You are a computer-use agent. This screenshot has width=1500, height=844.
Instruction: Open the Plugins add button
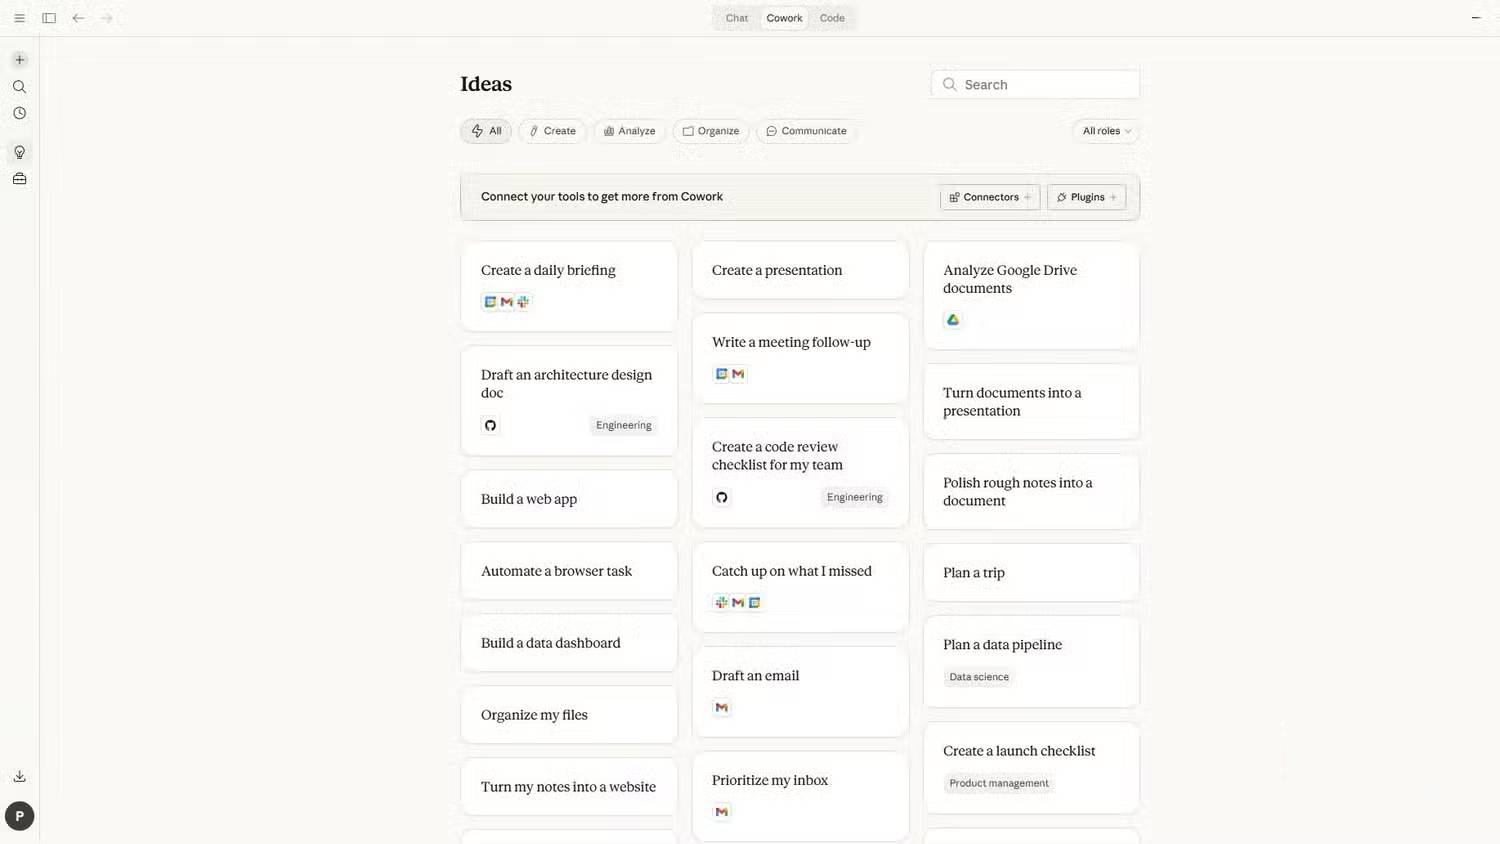pyautogui.click(x=1086, y=197)
